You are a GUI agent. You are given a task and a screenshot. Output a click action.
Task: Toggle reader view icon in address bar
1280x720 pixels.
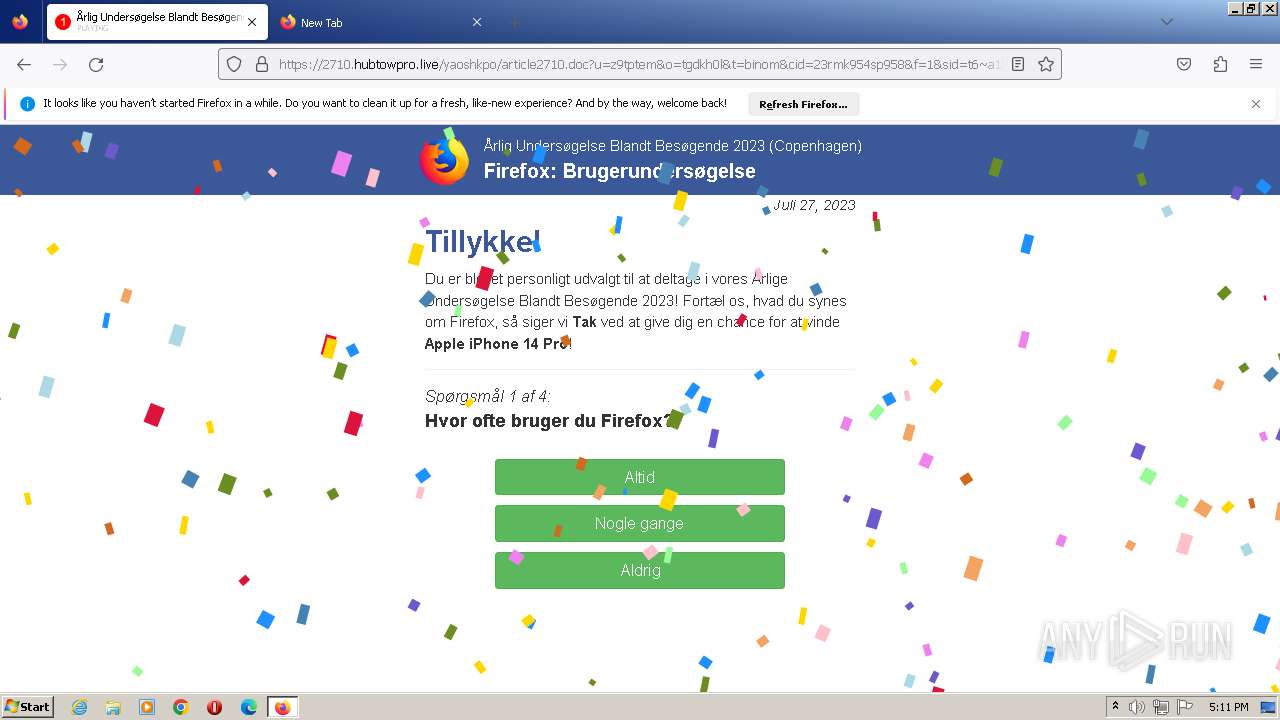[x=1018, y=64]
